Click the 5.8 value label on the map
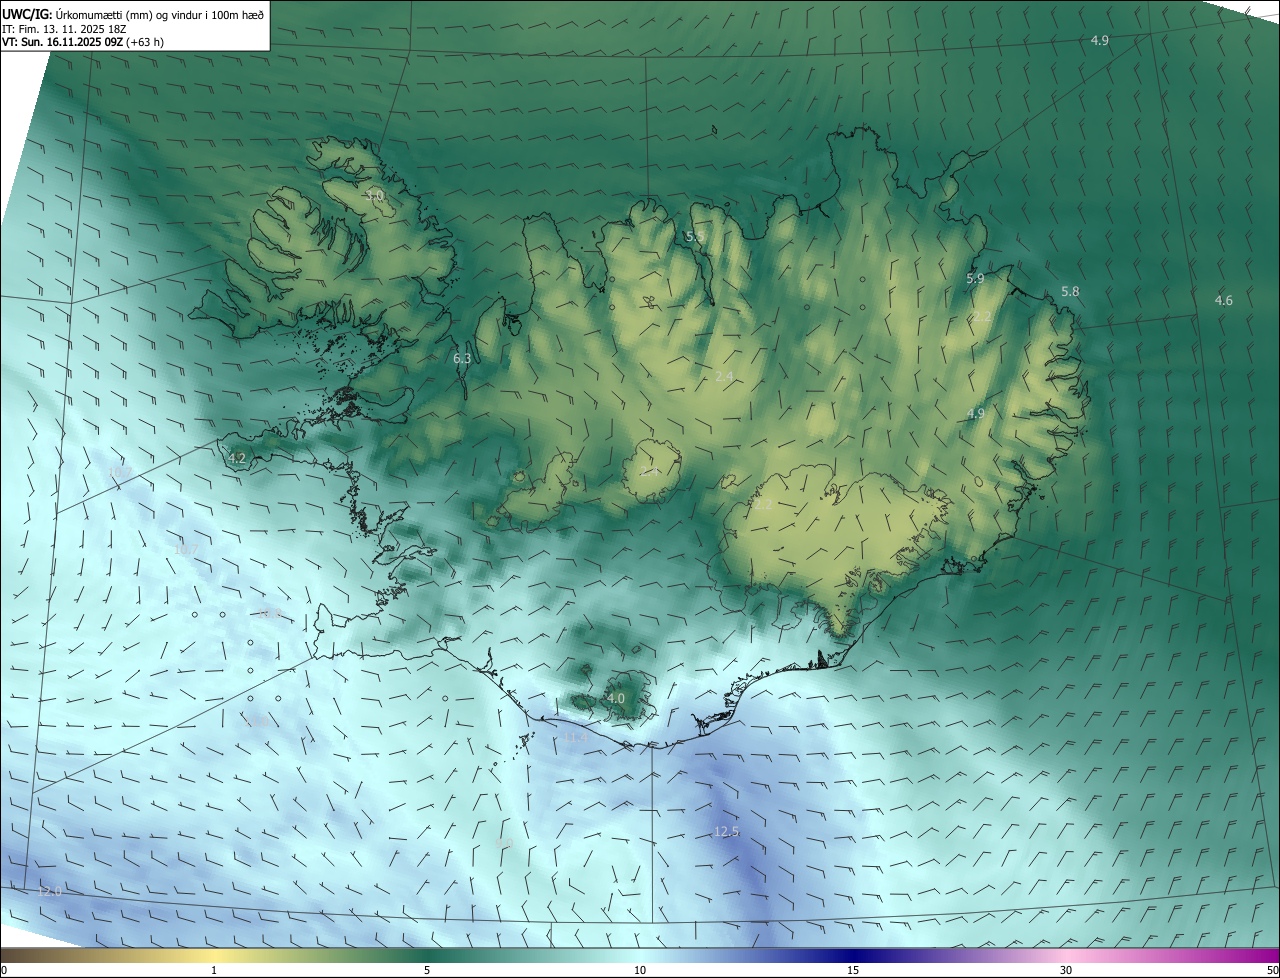 click(x=1070, y=292)
